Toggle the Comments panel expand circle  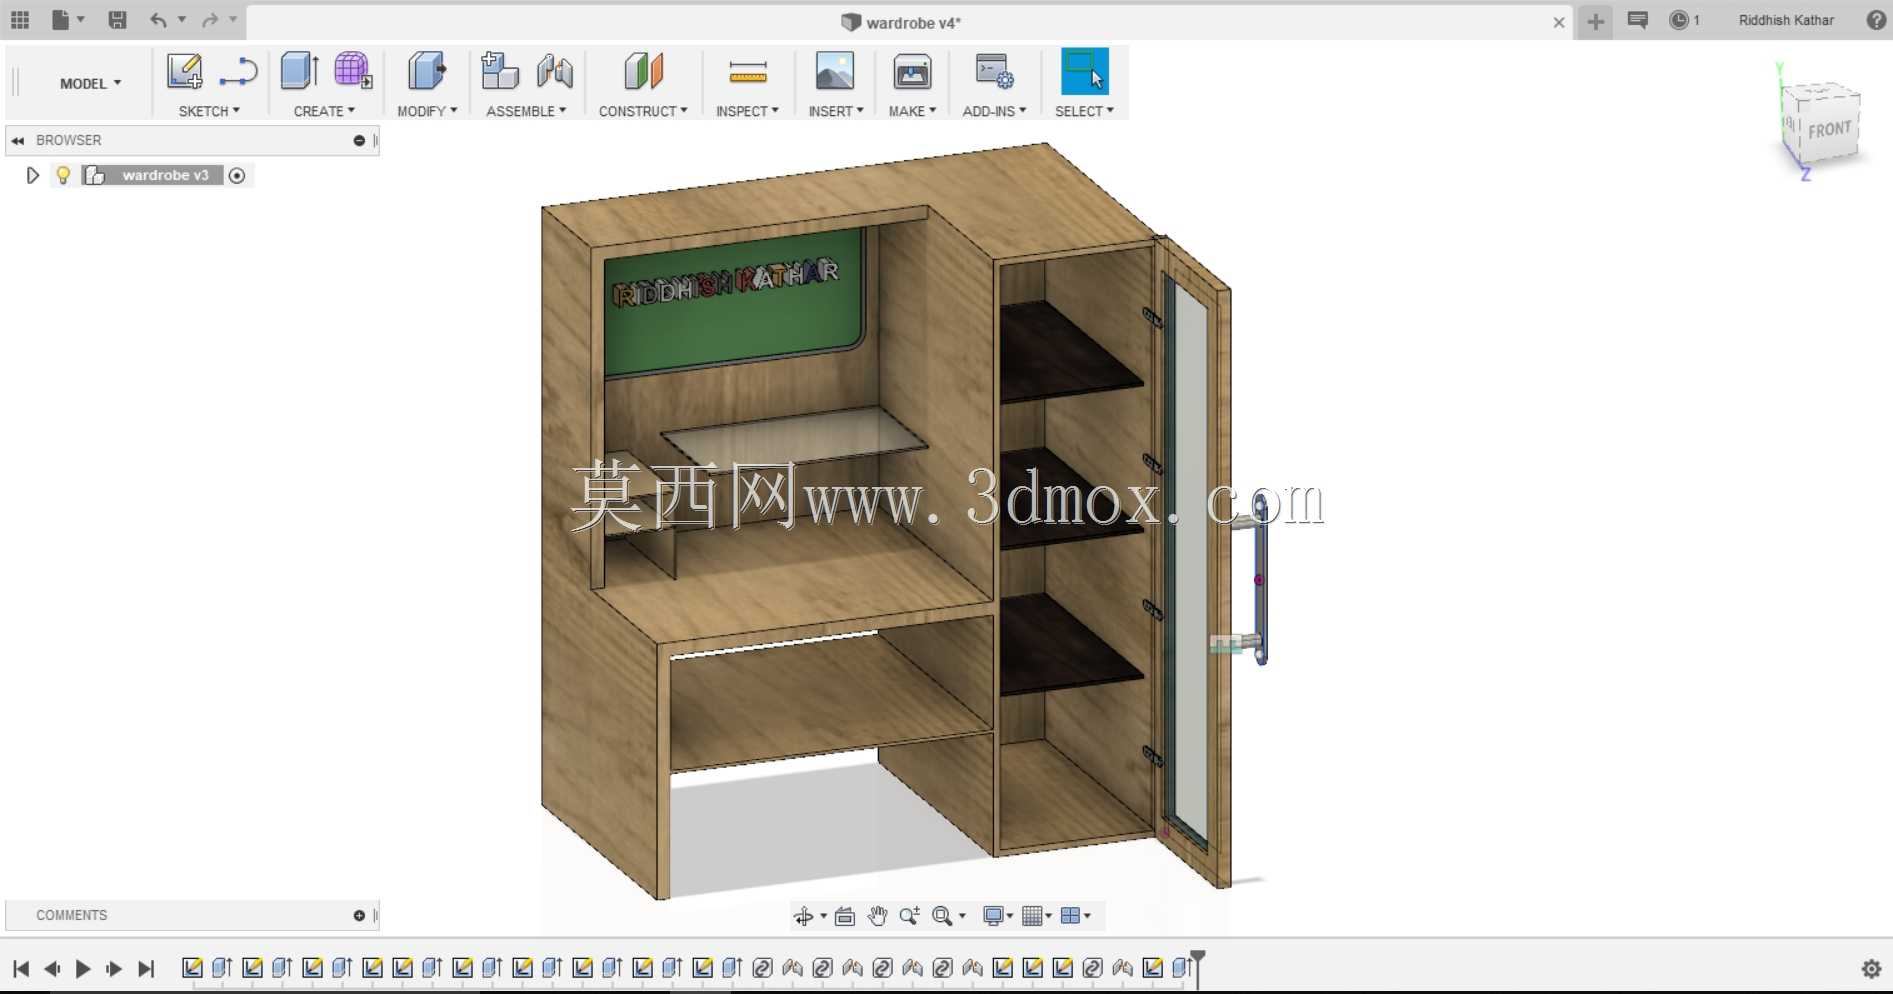[359, 915]
